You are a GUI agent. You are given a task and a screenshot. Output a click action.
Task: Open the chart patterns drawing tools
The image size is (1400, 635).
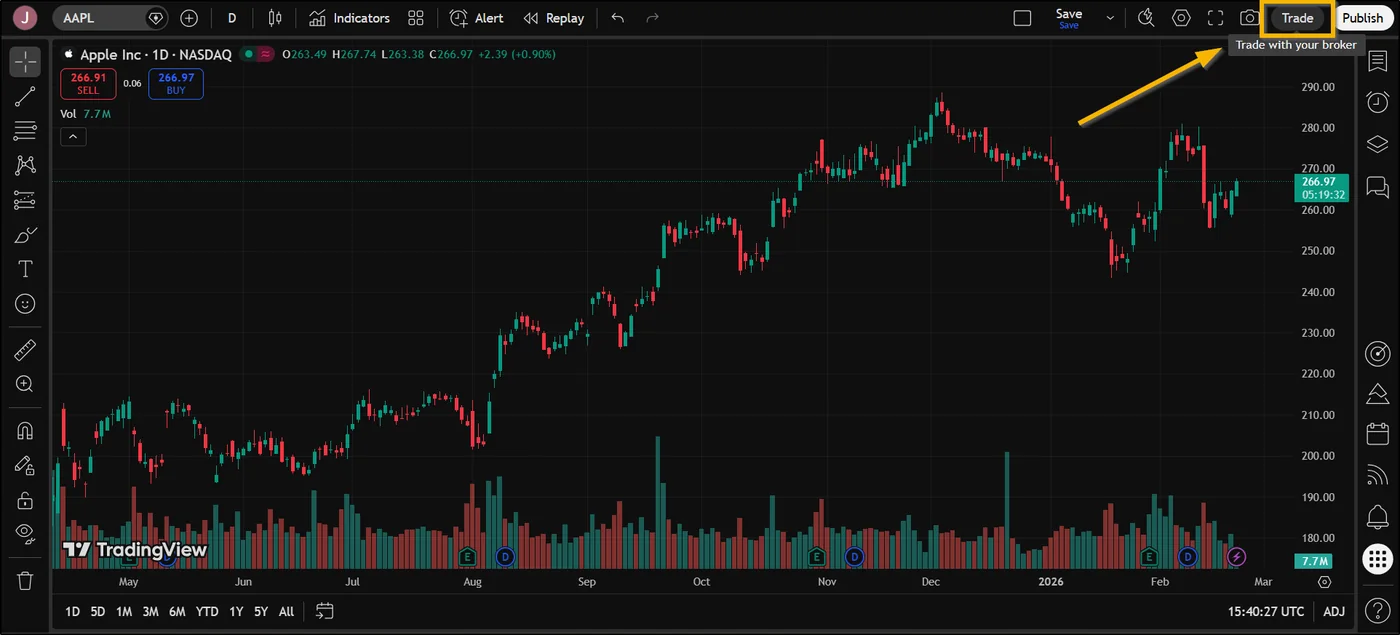point(25,166)
